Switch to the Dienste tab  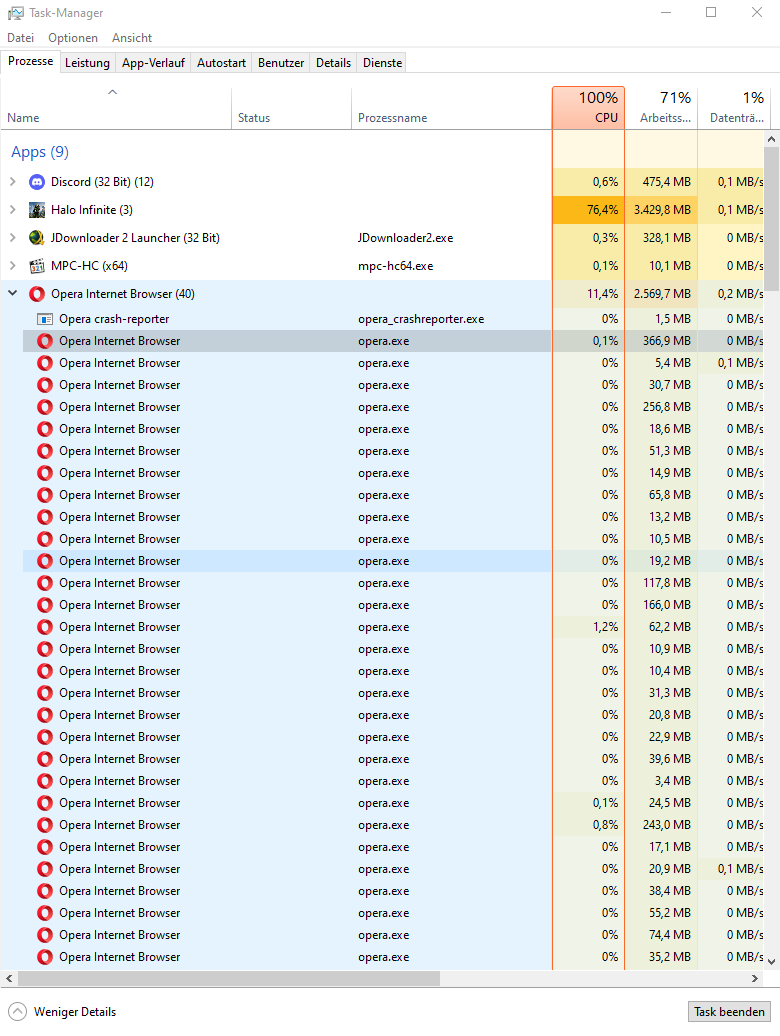(382, 63)
